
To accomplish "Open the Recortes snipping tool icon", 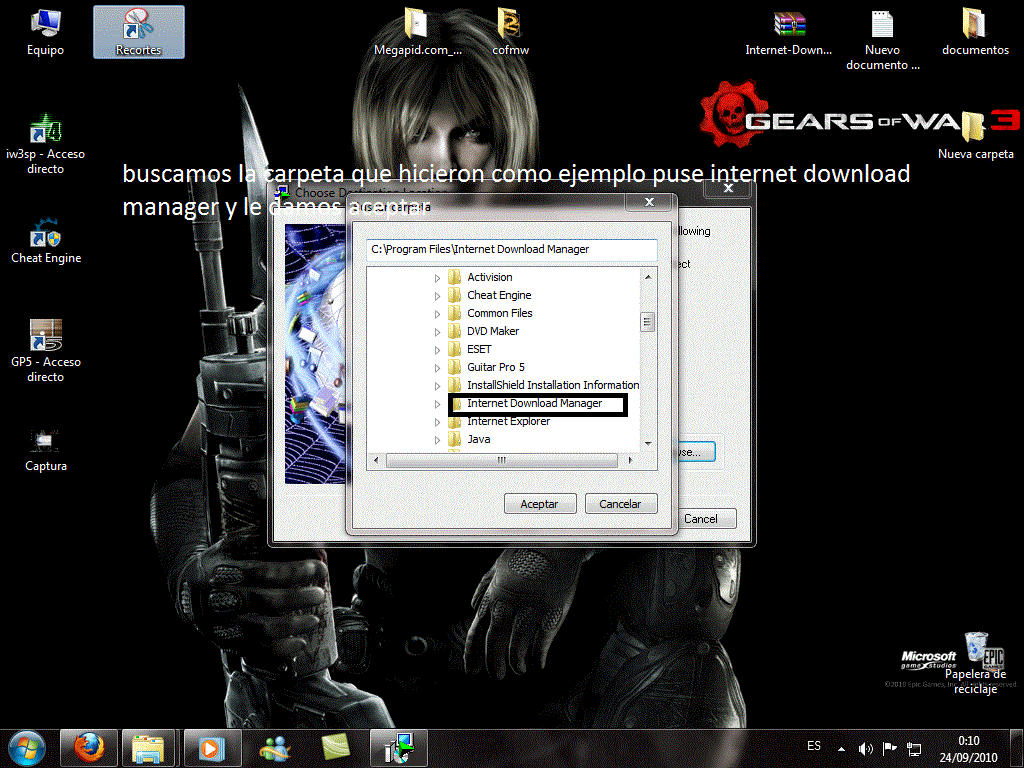I will [138, 31].
